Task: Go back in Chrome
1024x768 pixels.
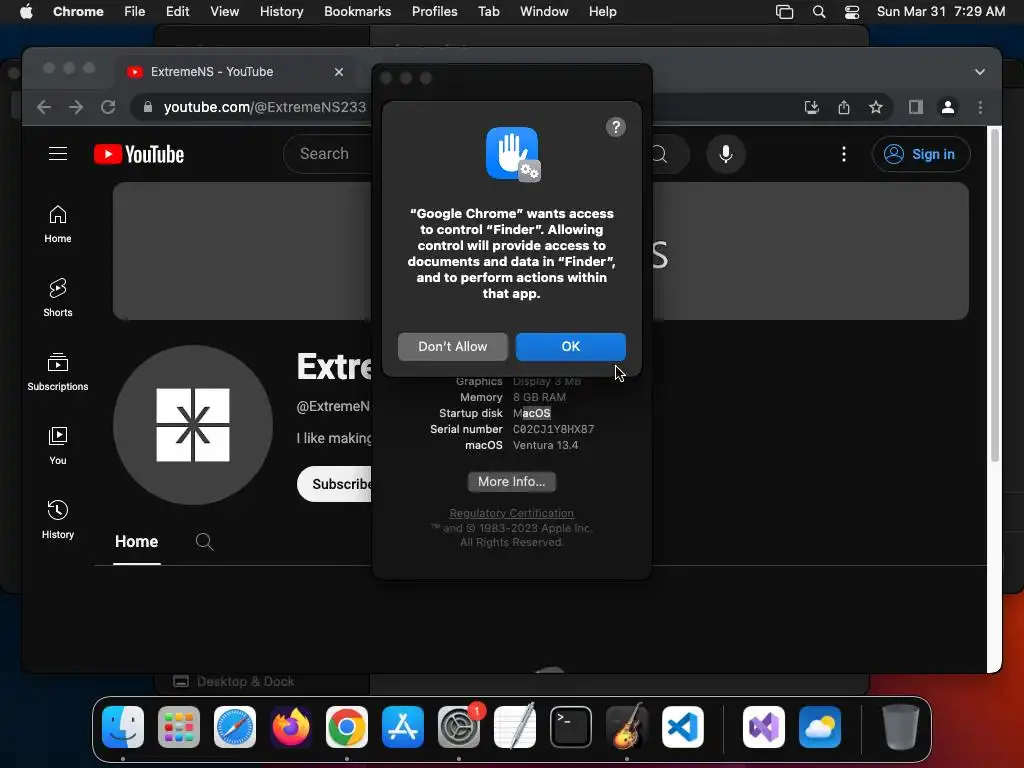Action: (x=44, y=107)
